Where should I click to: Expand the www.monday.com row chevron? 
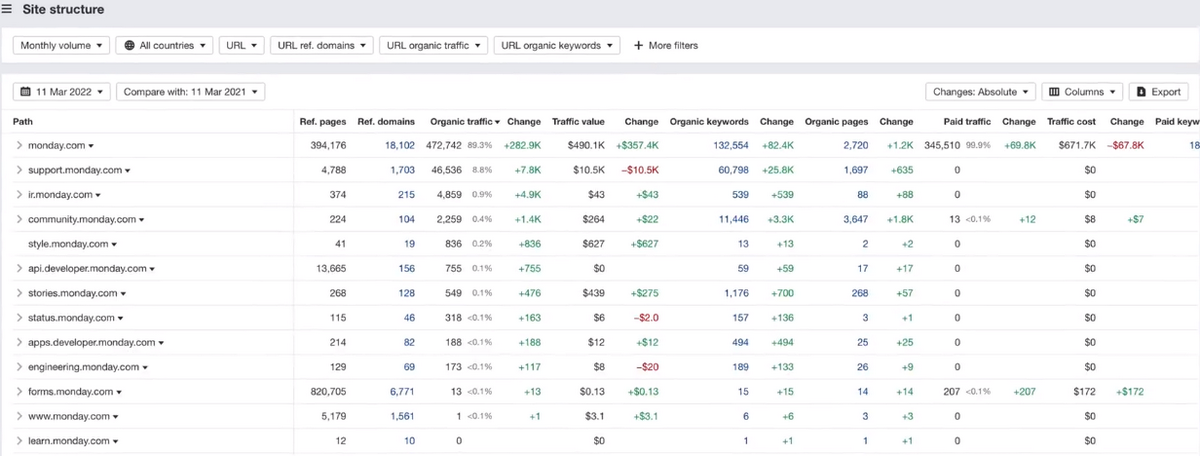(18, 416)
